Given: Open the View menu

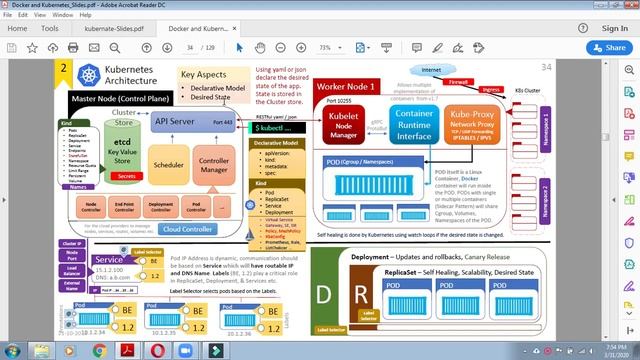Looking at the screenshot, I should pyautogui.click(x=40, y=15).
